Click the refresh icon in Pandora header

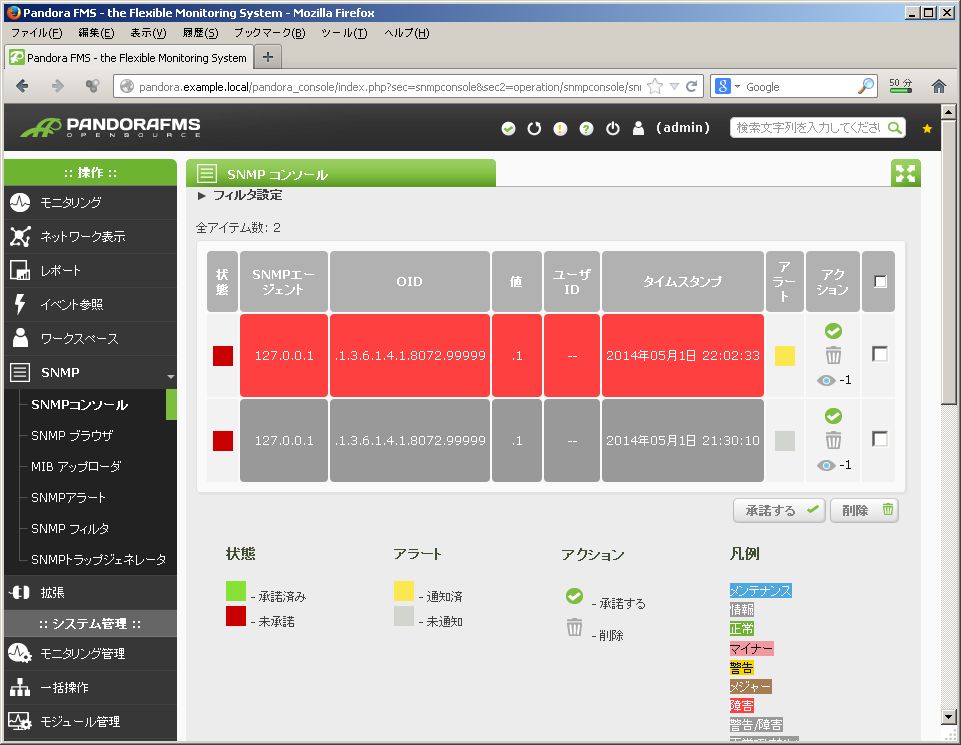pyautogui.click(x=534, y=129)
